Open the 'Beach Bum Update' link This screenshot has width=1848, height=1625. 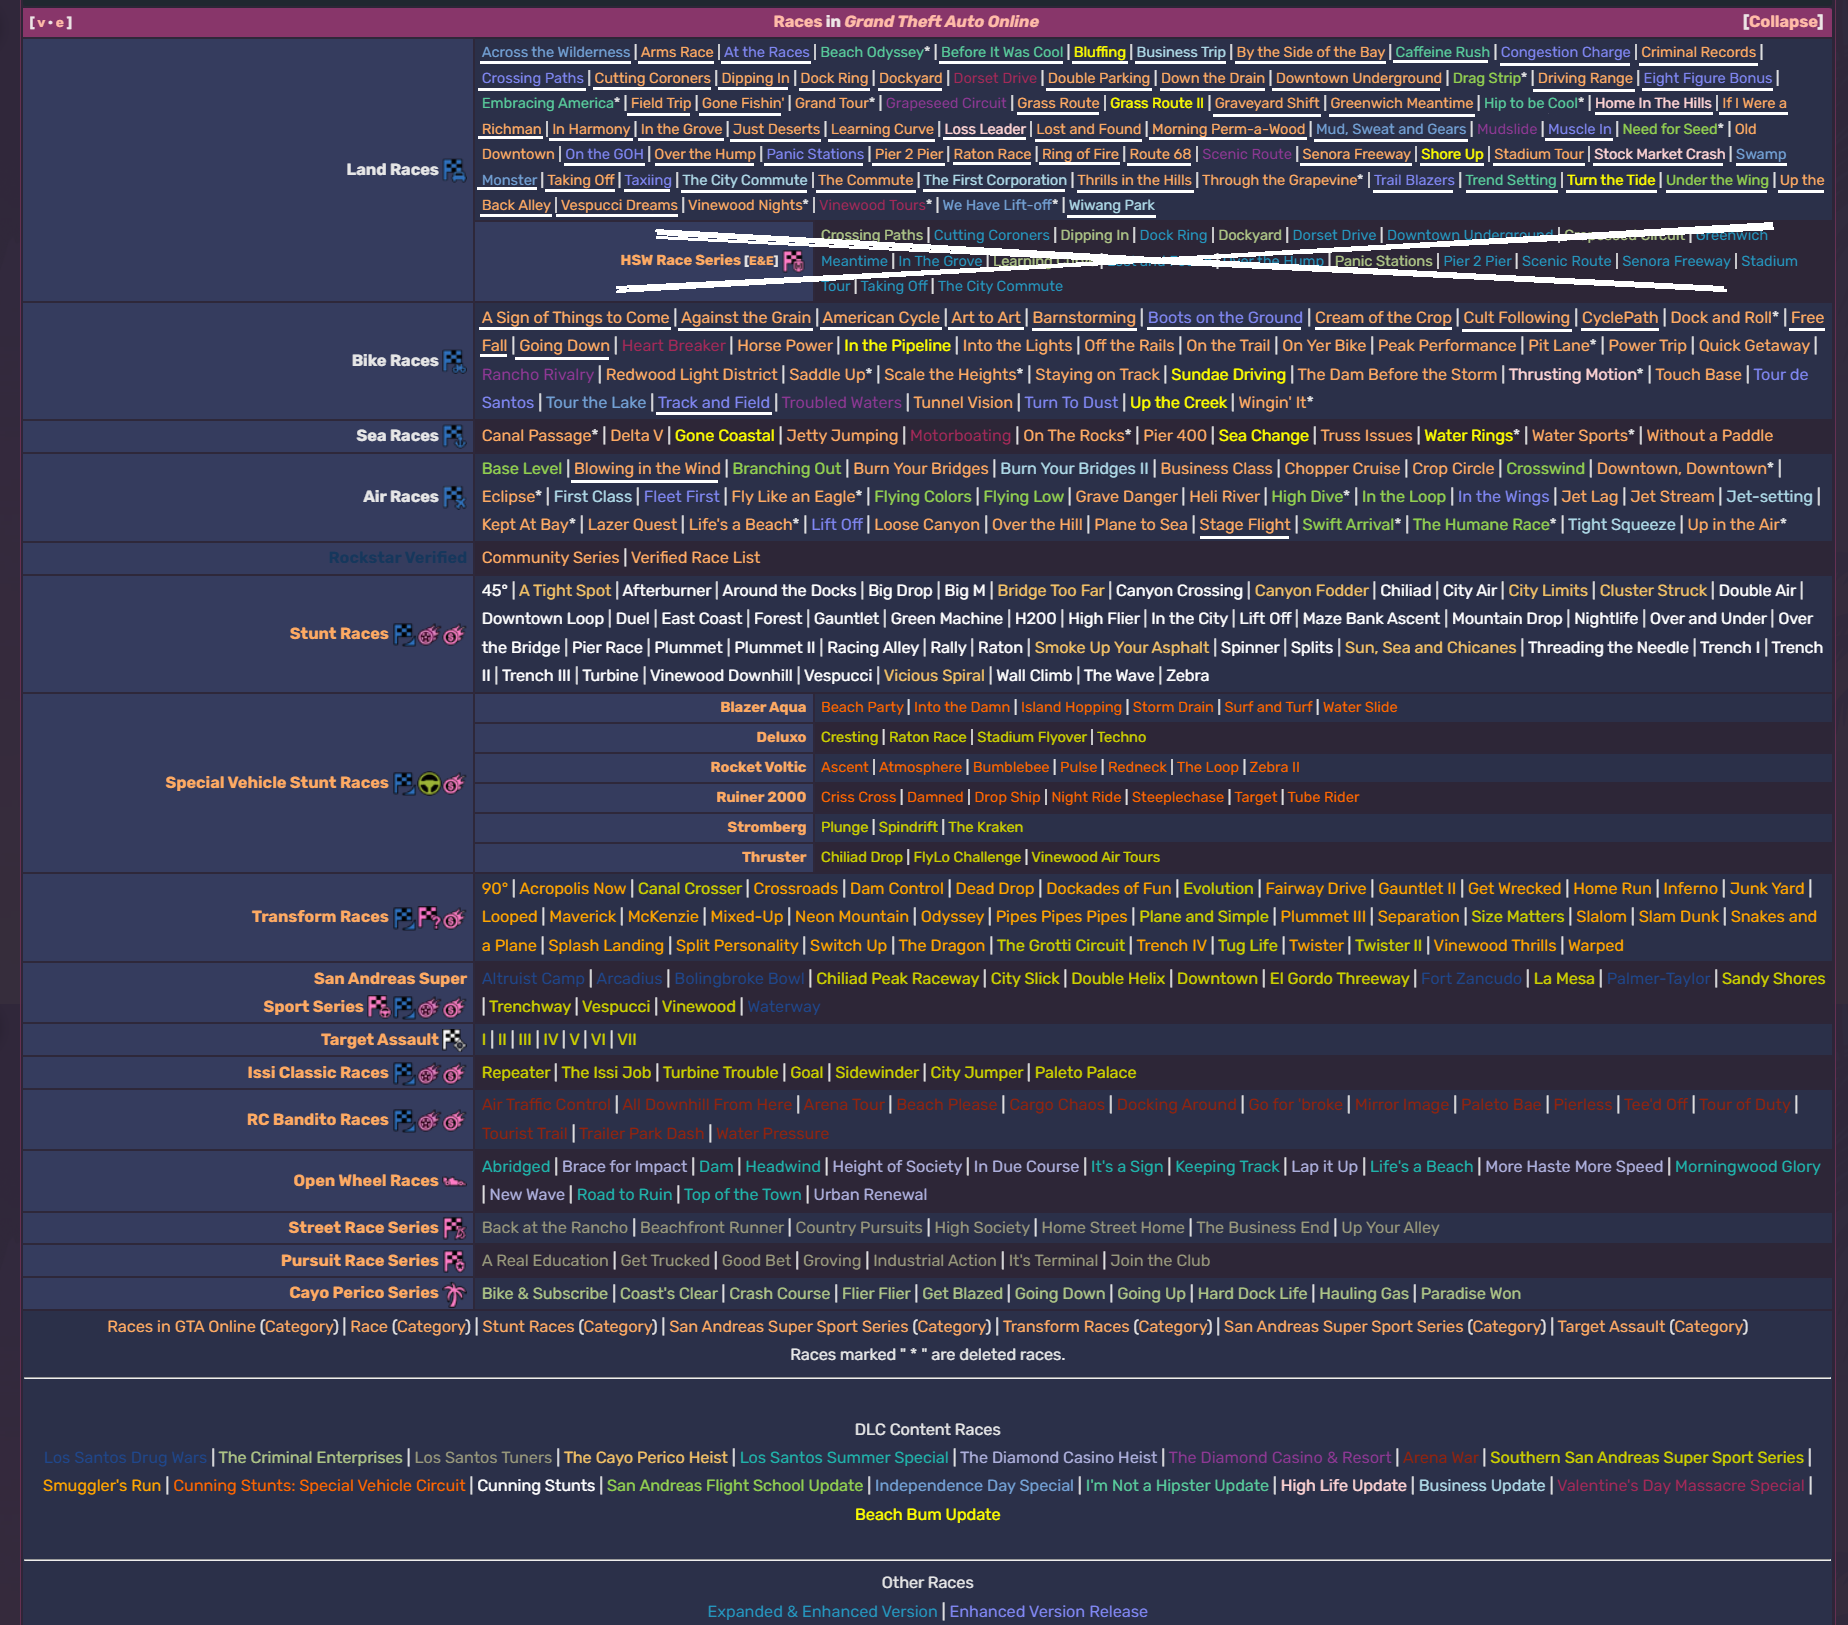point(927,1515)
